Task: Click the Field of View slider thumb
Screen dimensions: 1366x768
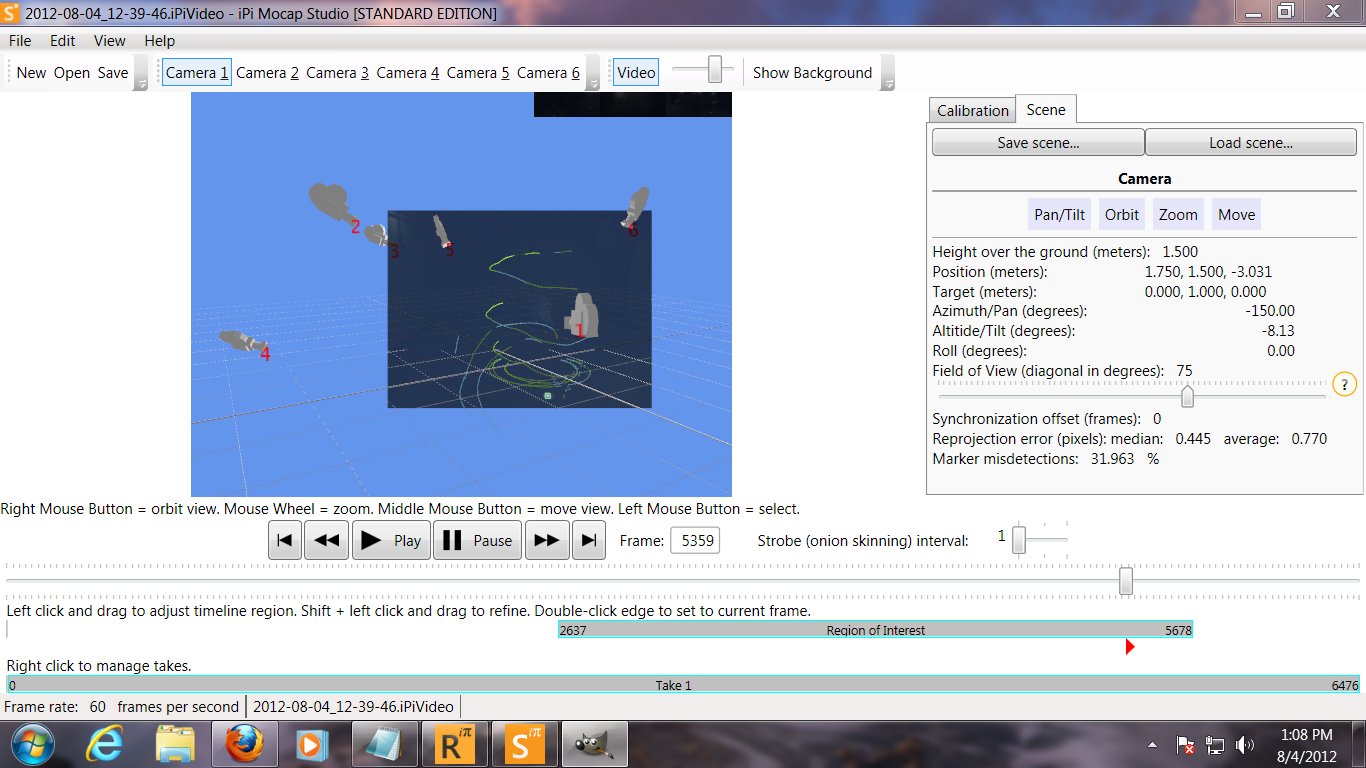Action: [x=1187, y=397]
